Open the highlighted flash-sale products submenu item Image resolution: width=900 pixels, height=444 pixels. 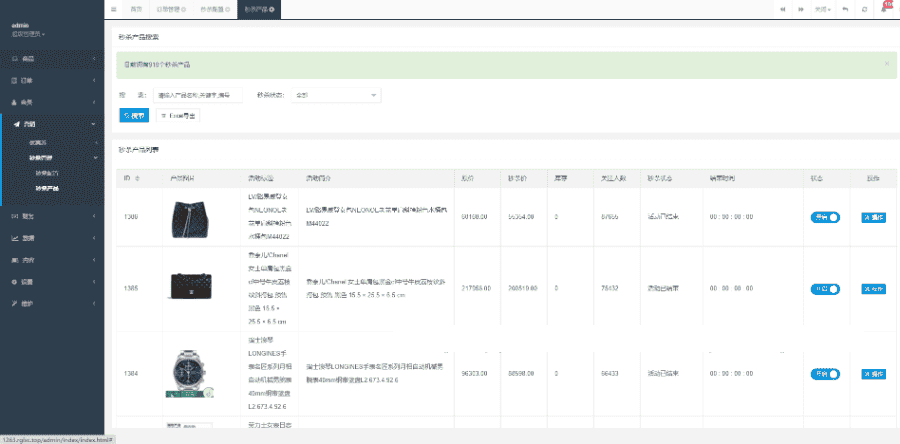pyautogui.click(x=47, y=188)
